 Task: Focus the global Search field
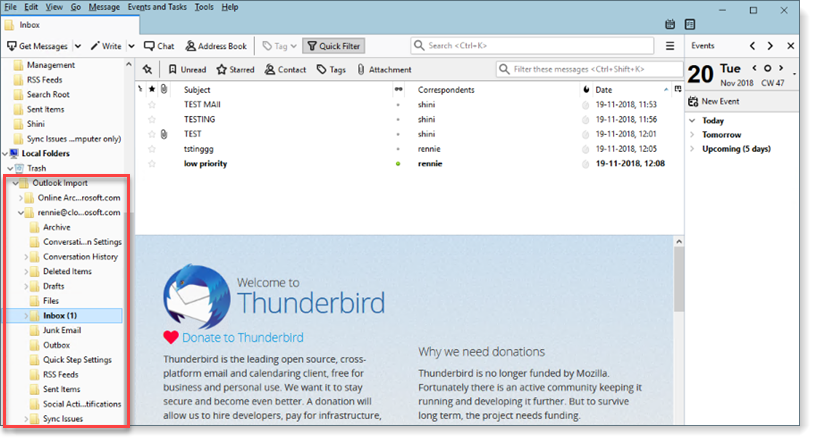click(x=532, y=45)
